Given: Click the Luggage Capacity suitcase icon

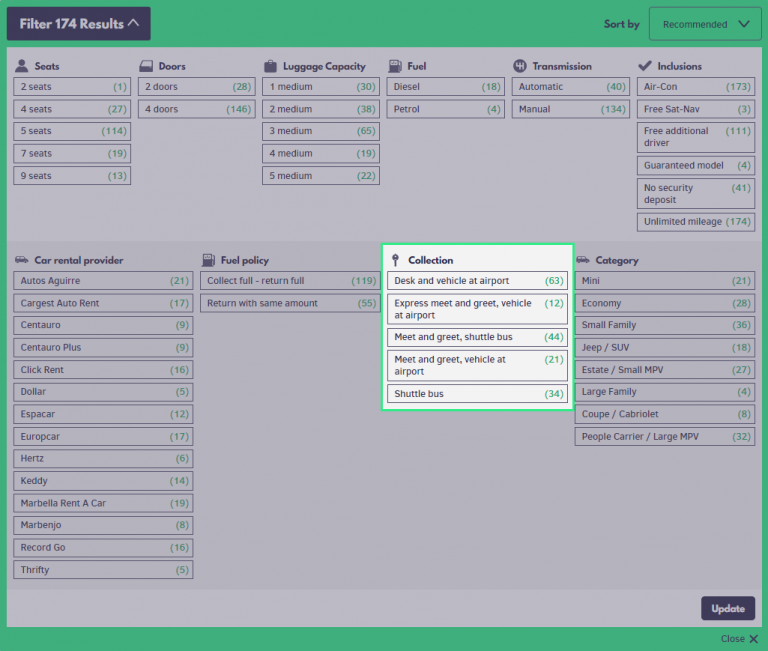Looking at the screenshot, I should click(x=270, y=66).
